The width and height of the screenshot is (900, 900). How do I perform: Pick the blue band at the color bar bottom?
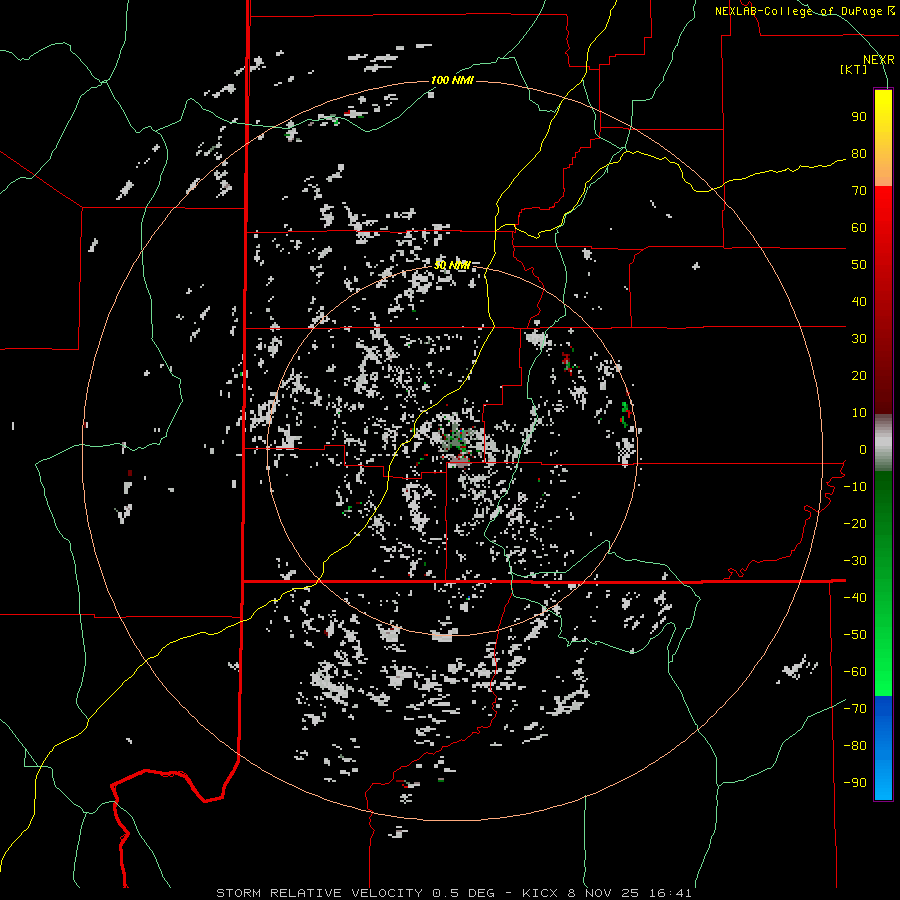(883, 747)
